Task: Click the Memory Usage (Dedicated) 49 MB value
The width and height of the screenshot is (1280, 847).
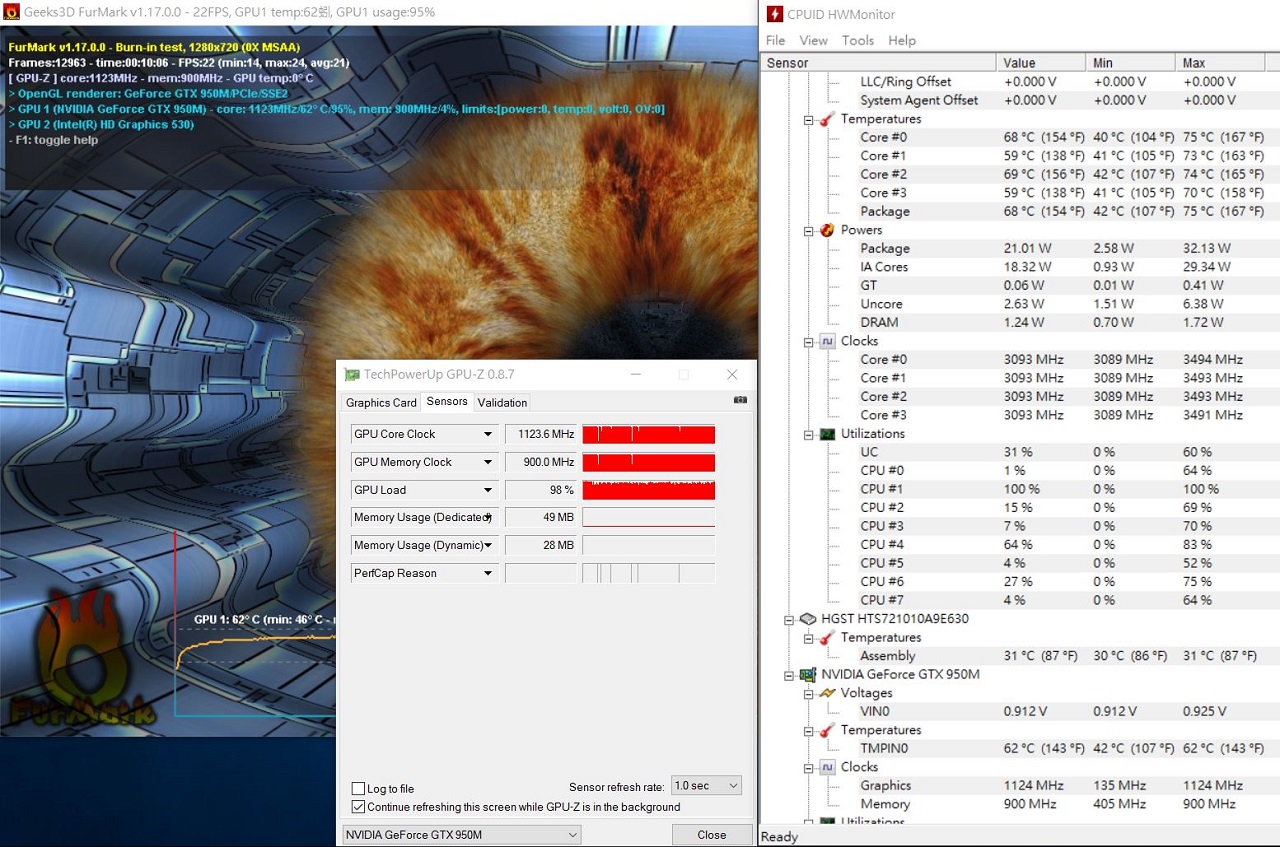Action: coord(541,518)
